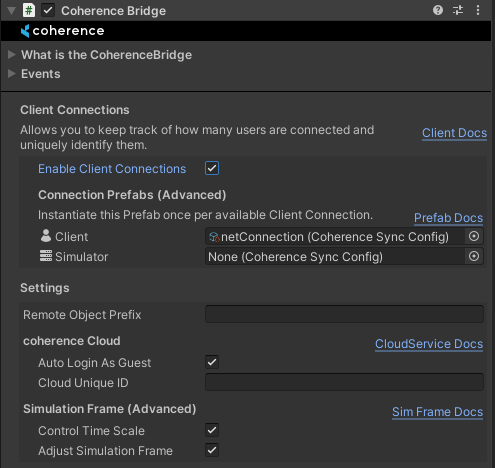The image size is (495, 468).
Task: Toggle the Enable Client Connections checkbox
Action: pos(212,168)
